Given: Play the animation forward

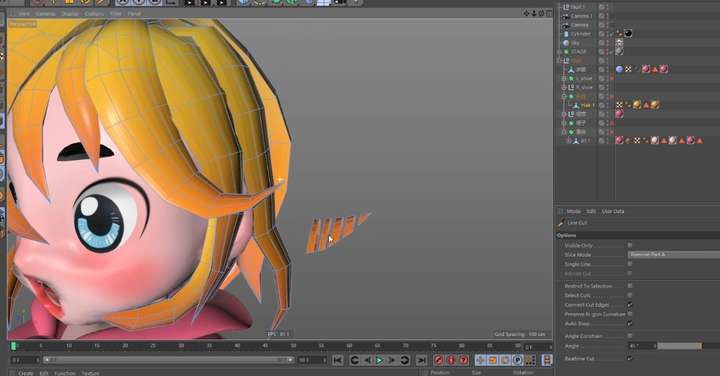Looking at the screenshot, I should click(379, 360).
